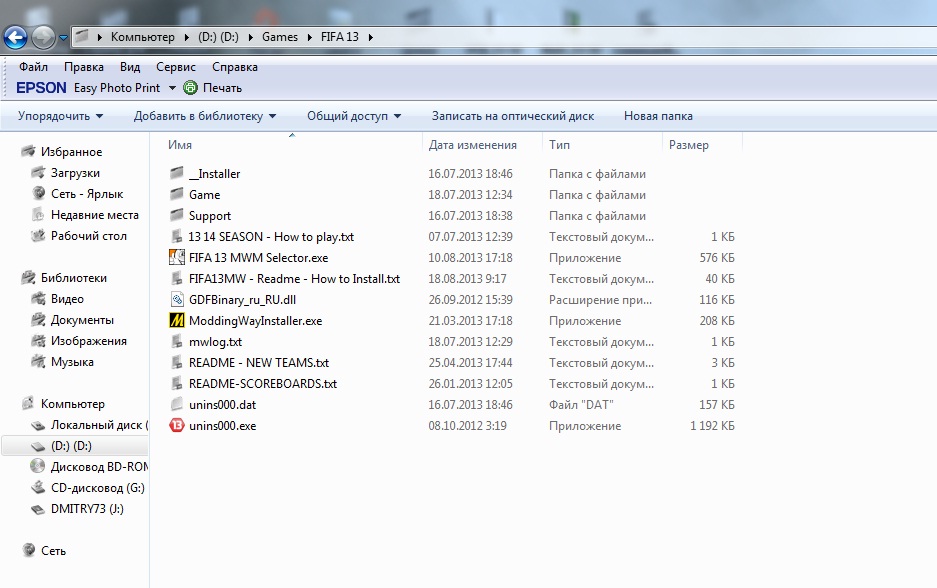Screen dimensions: 937x588
Task: Select the unins000.dat file icon
Action: (x=176, y=405)
